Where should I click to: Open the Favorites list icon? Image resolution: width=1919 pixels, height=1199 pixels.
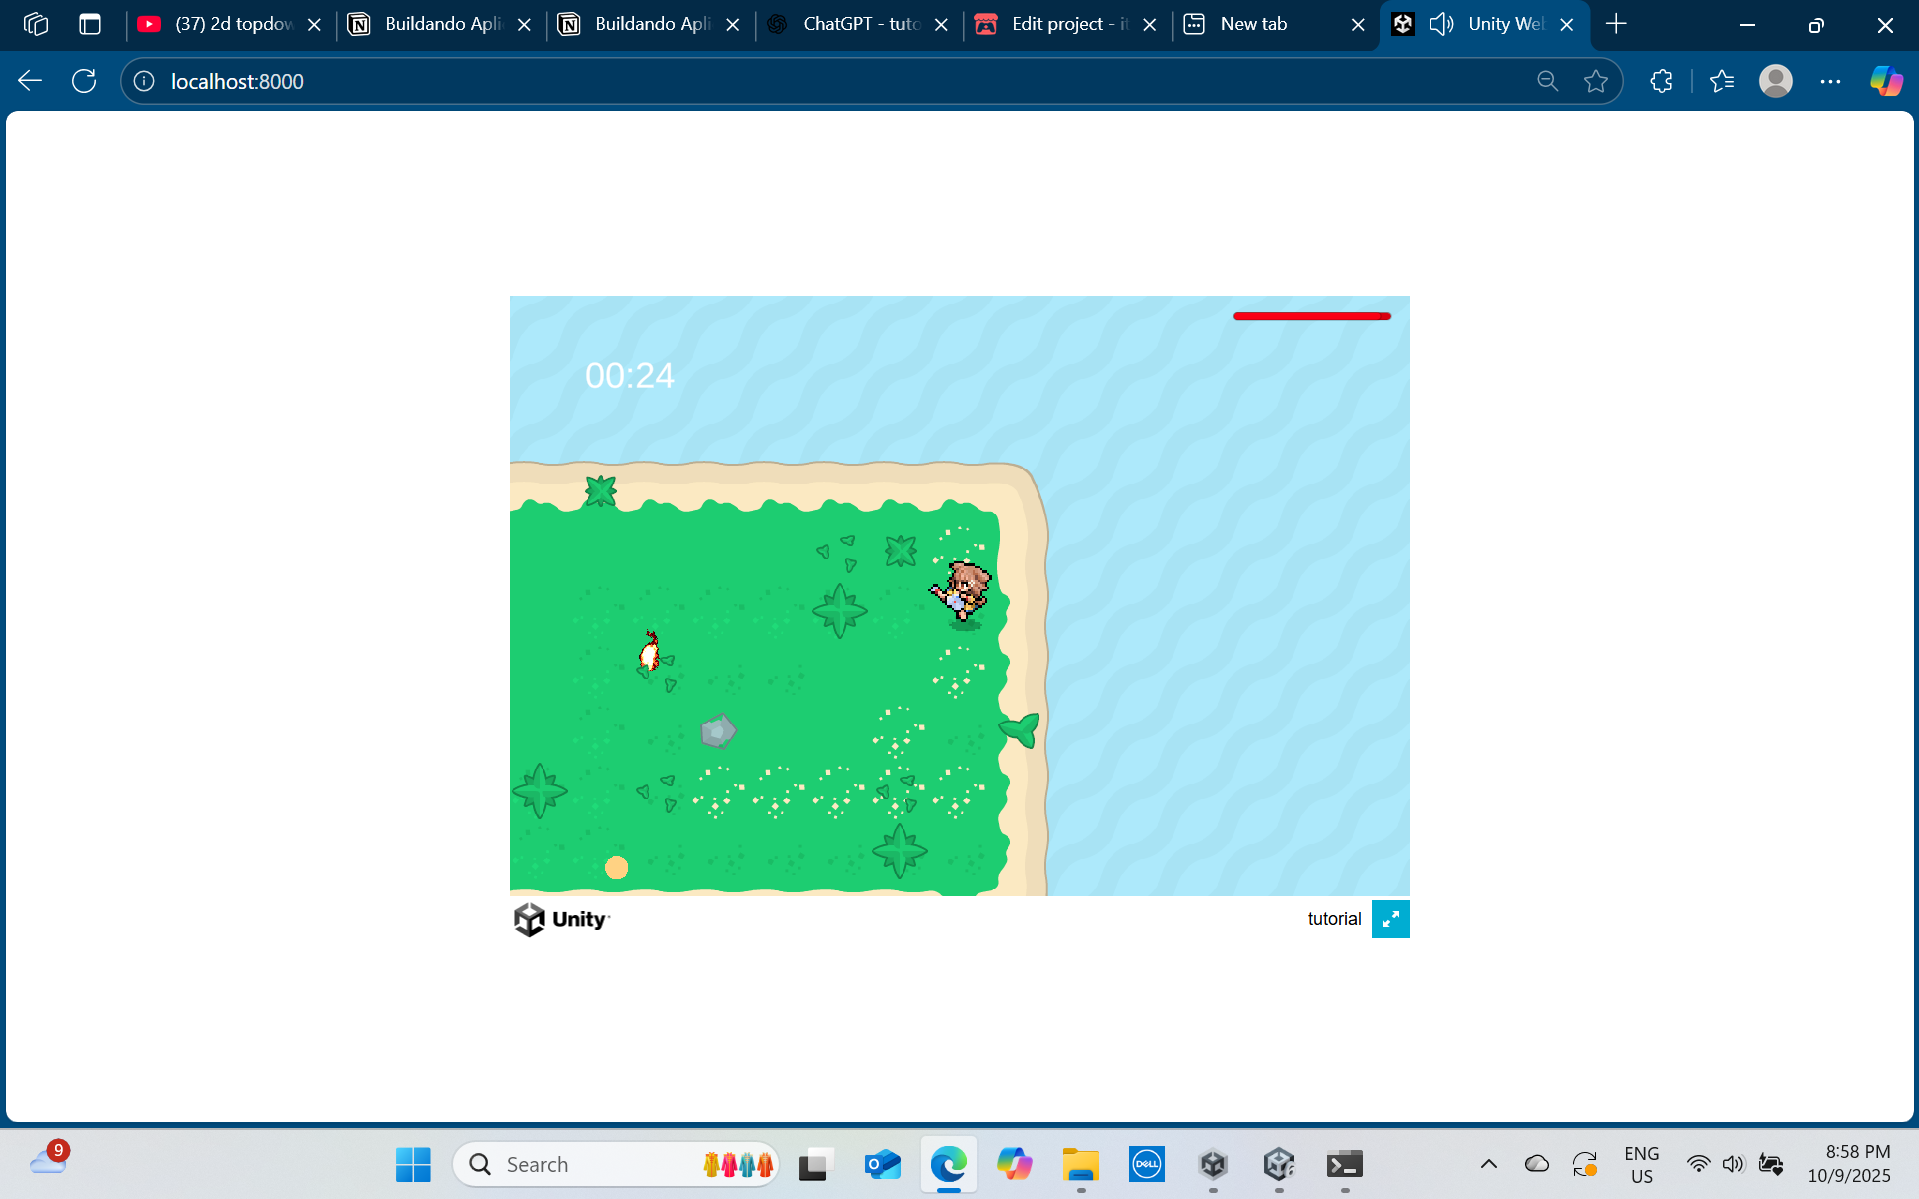(x=1722, y=81)
